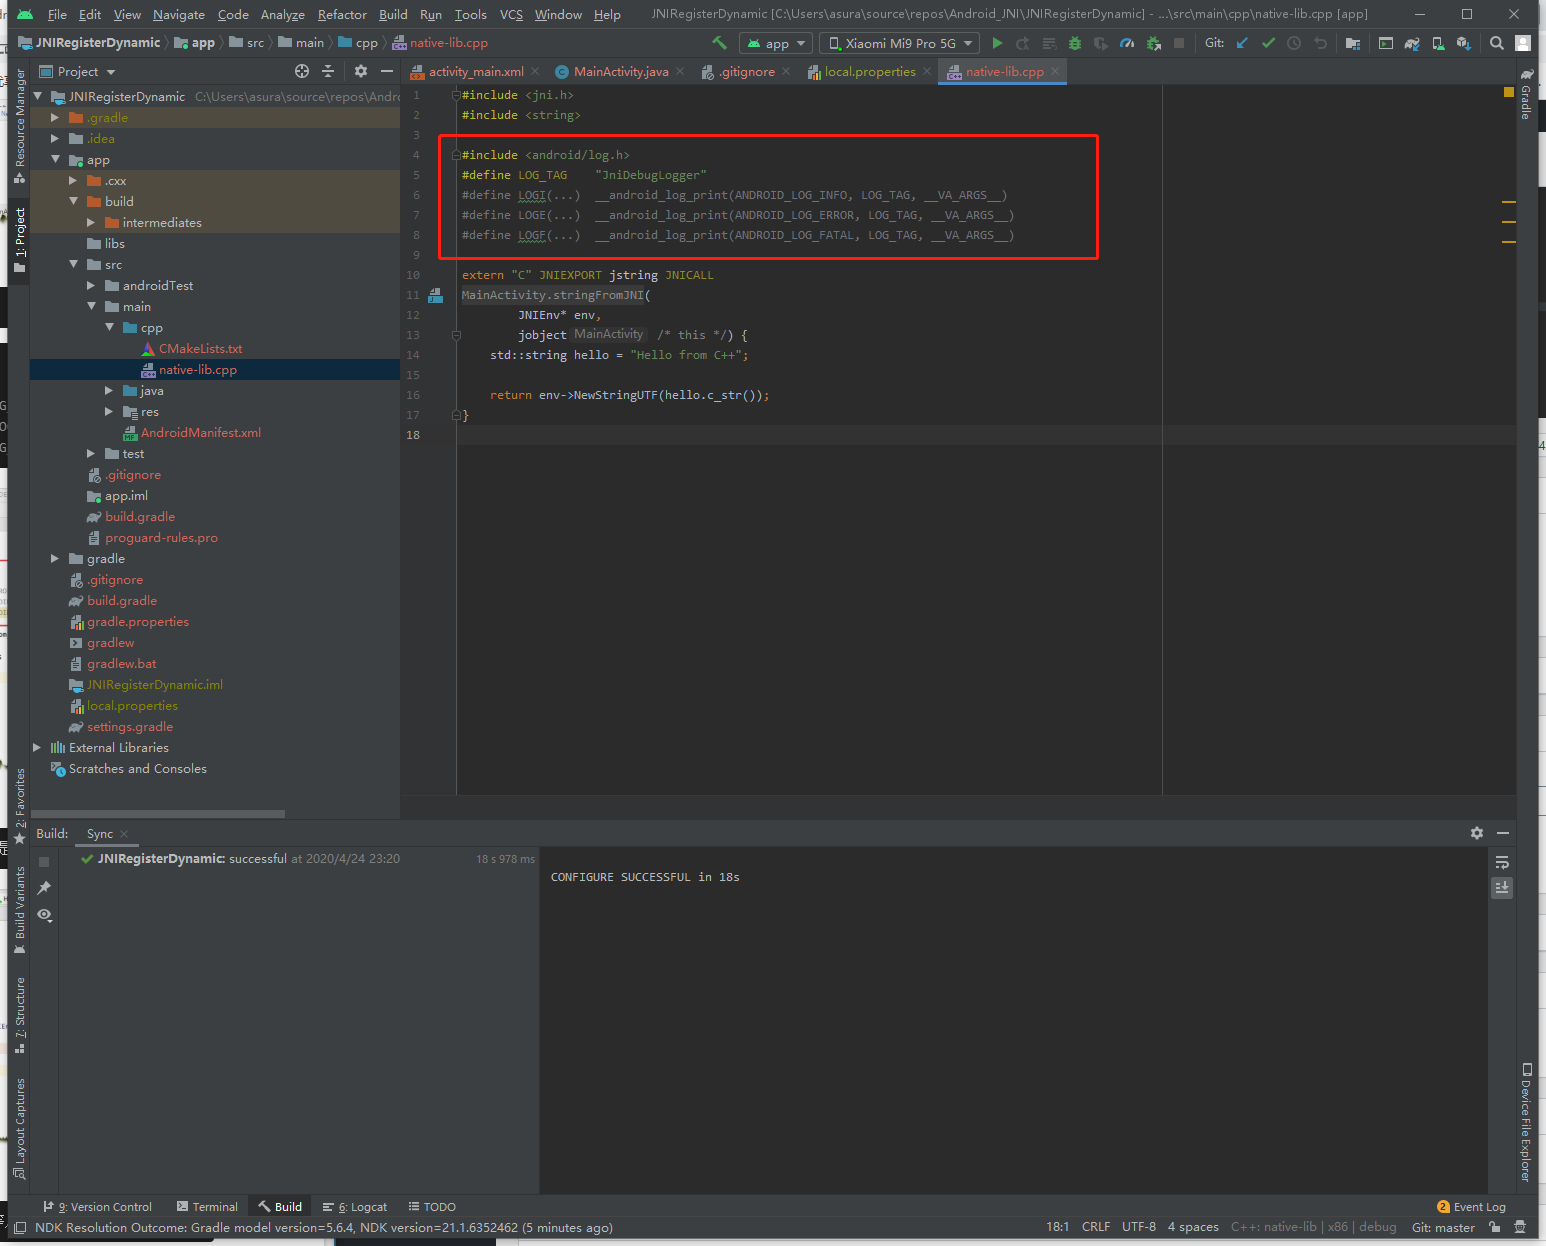Open the Xiaomi Mi9 Pro 5G device dropdown
1546x1246 pixels.
coord(900,43)
